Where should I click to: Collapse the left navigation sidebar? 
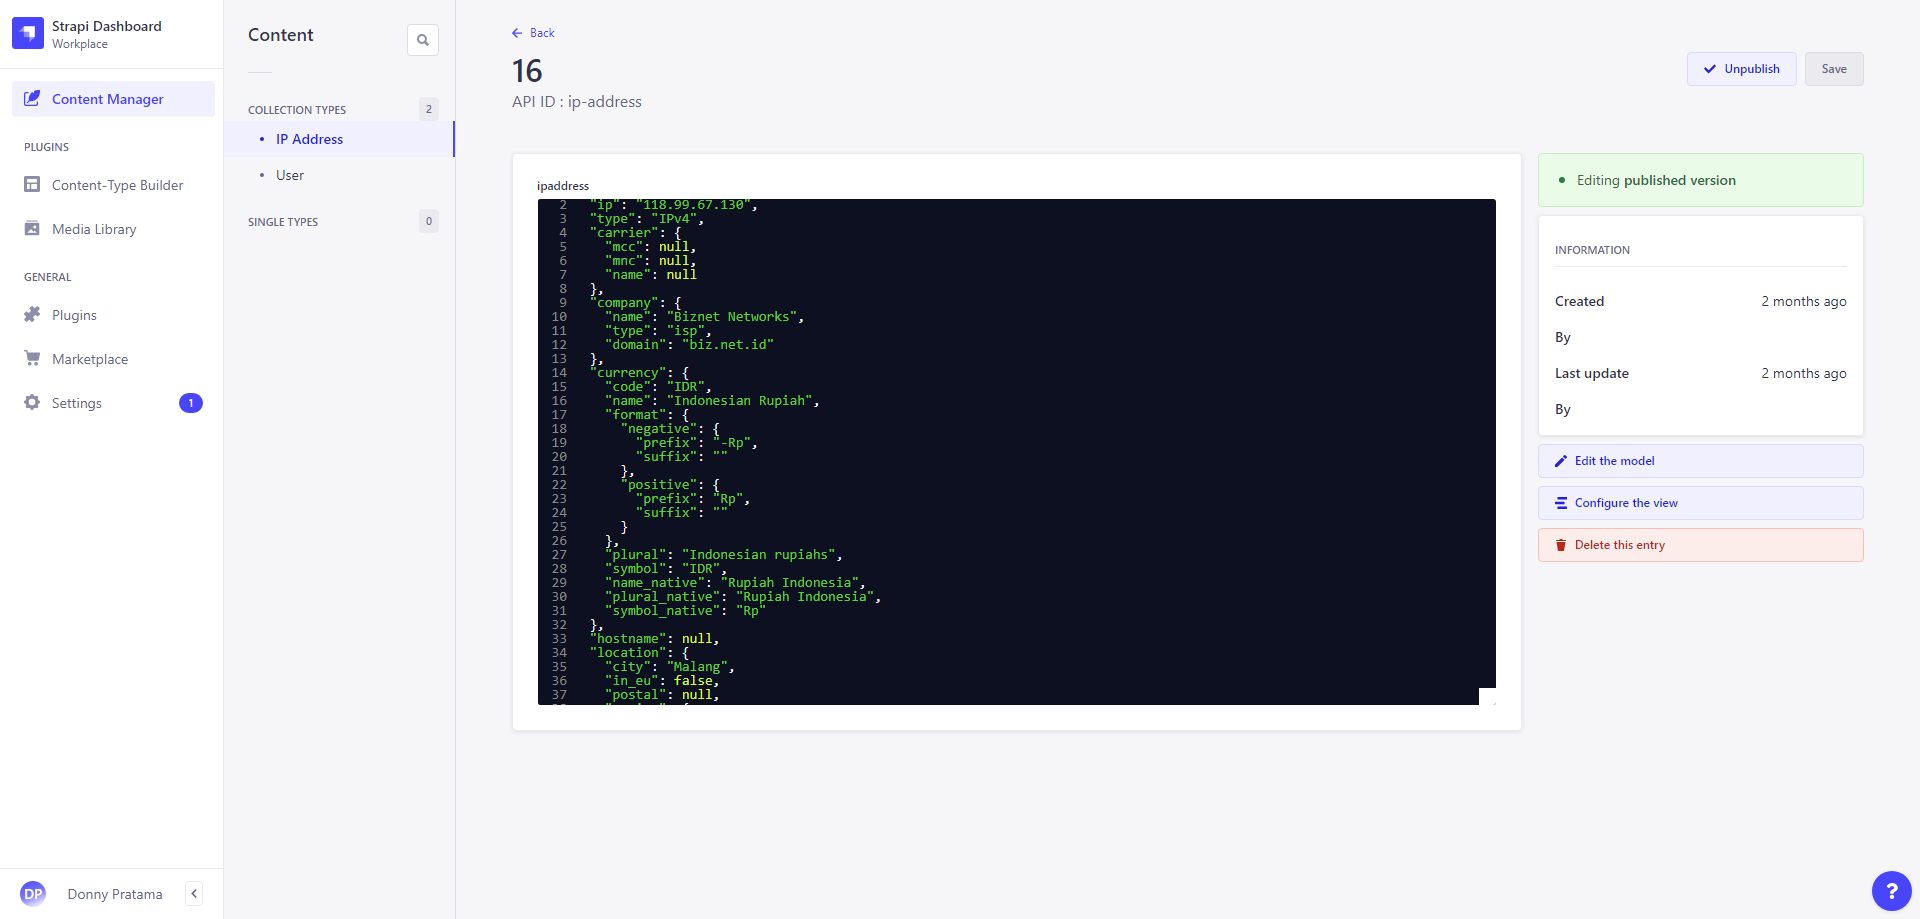pos(194,894)
